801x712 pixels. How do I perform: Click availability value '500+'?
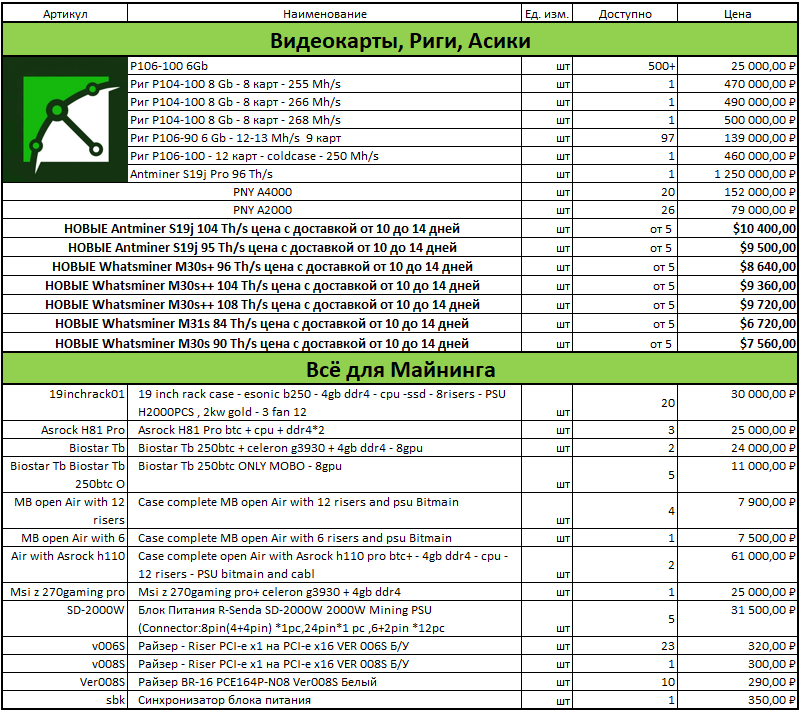coord(662,66)
